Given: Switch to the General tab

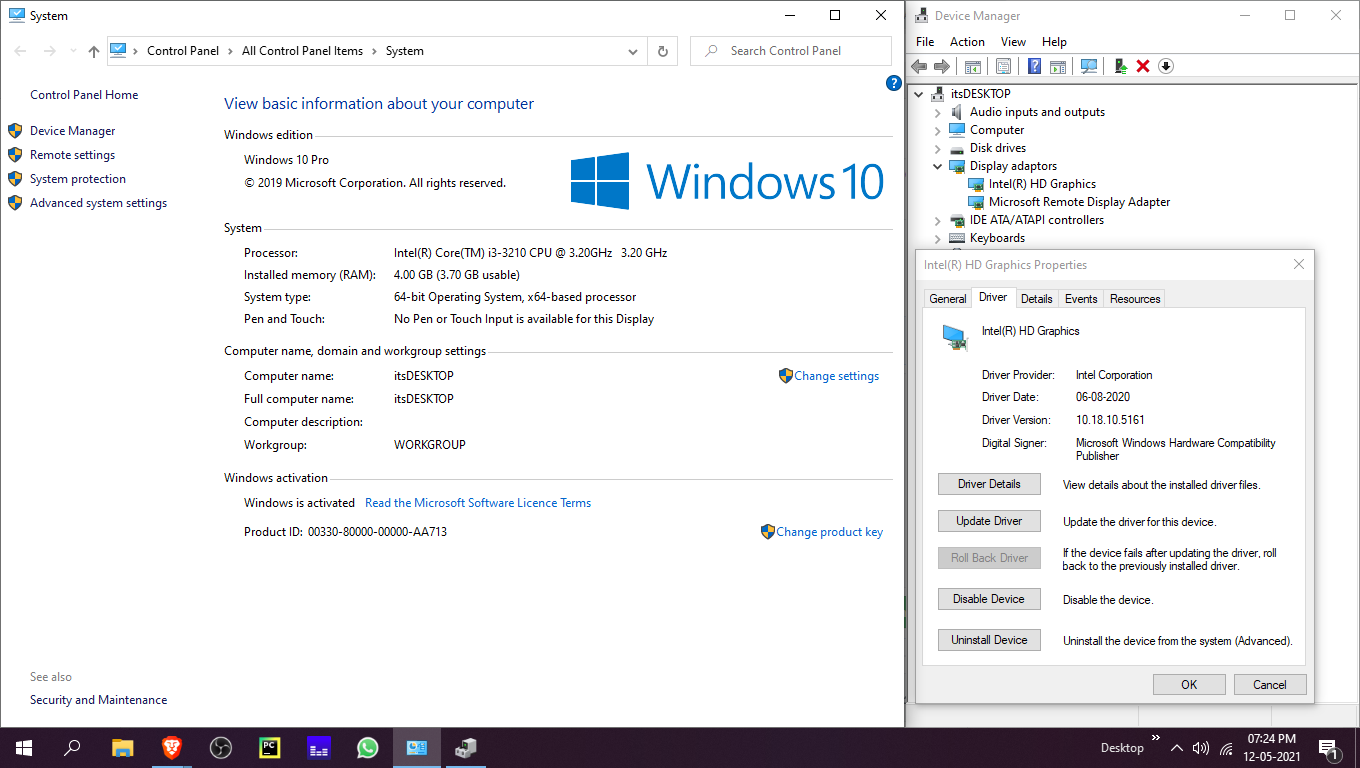Looking at the screenshot, I should [x=948, y=299].
